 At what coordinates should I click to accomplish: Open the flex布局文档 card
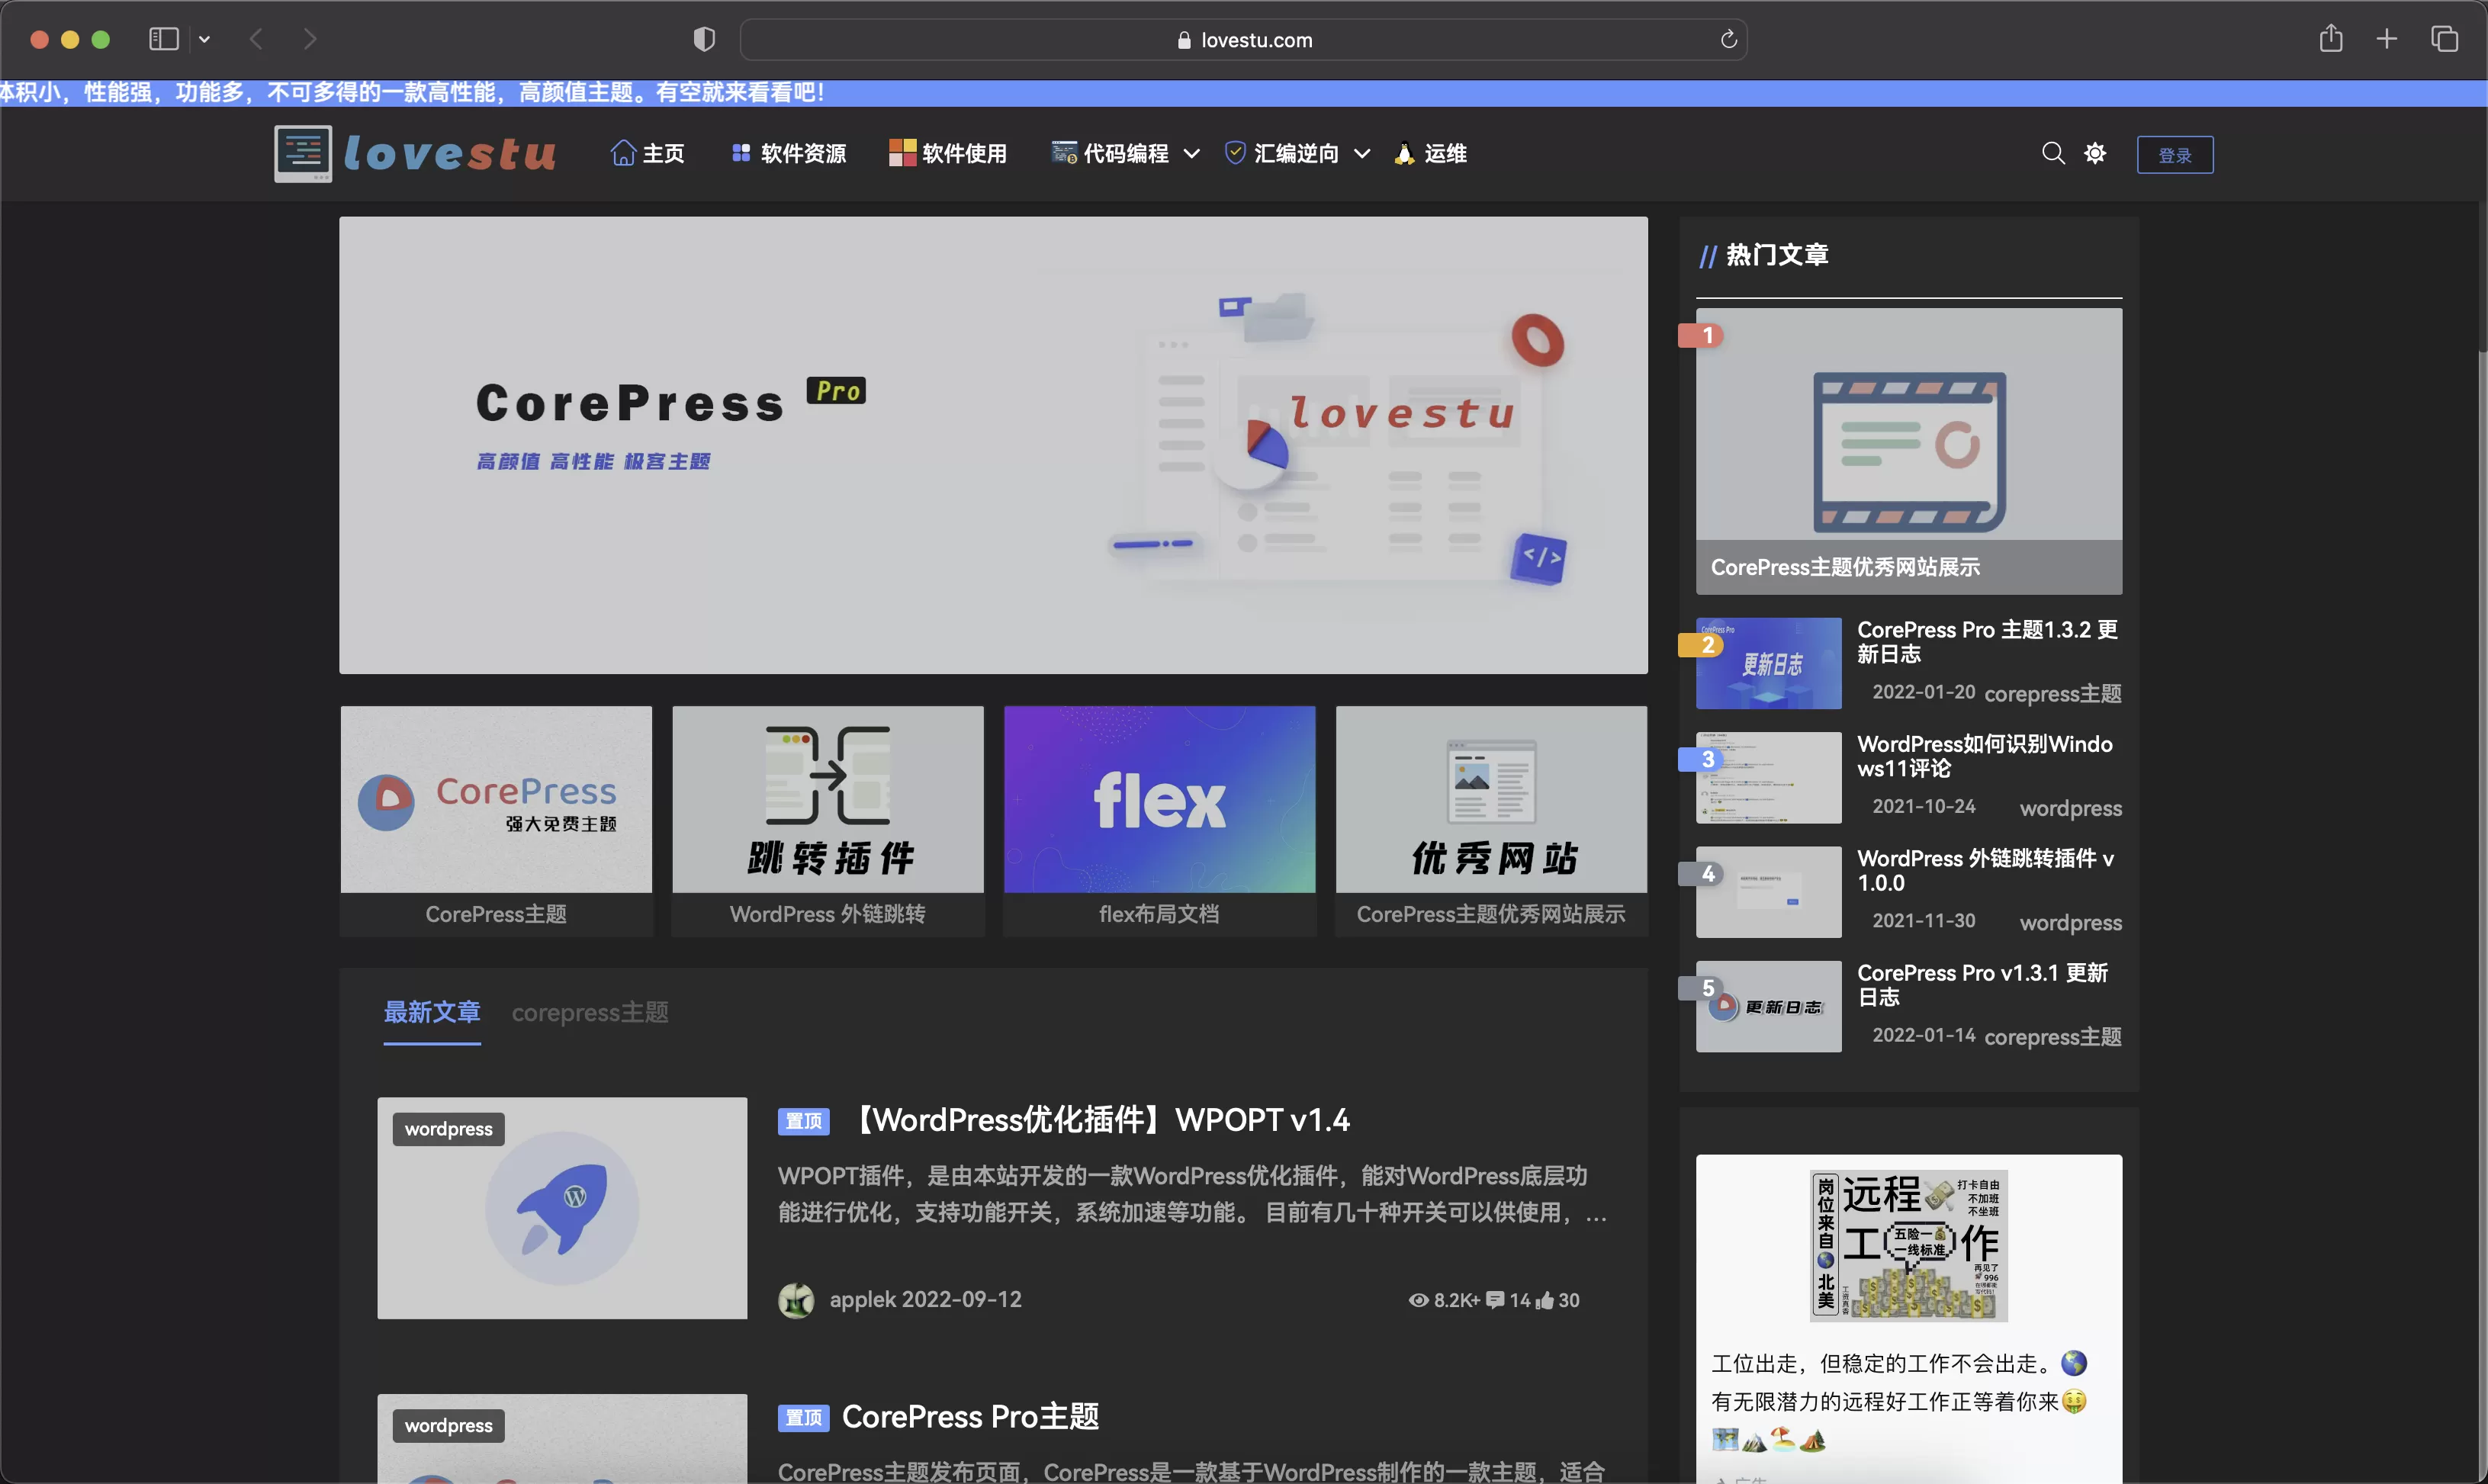[x=1160, y=821]
